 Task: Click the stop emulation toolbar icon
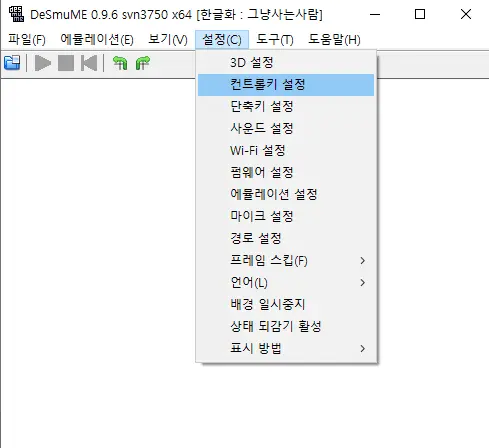click(66, 63)
